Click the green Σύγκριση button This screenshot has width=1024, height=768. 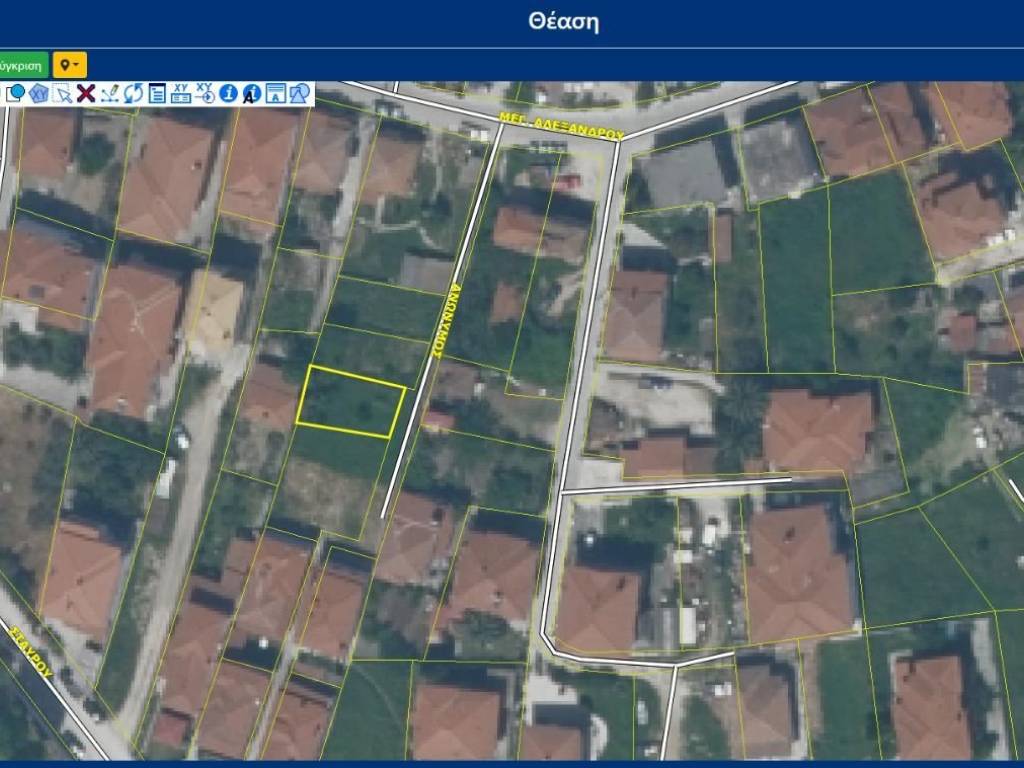(x=22, y=65)
